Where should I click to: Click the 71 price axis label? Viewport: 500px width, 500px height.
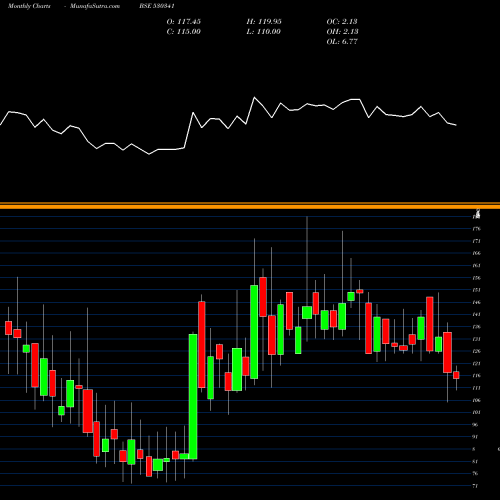tap(475, 486)
